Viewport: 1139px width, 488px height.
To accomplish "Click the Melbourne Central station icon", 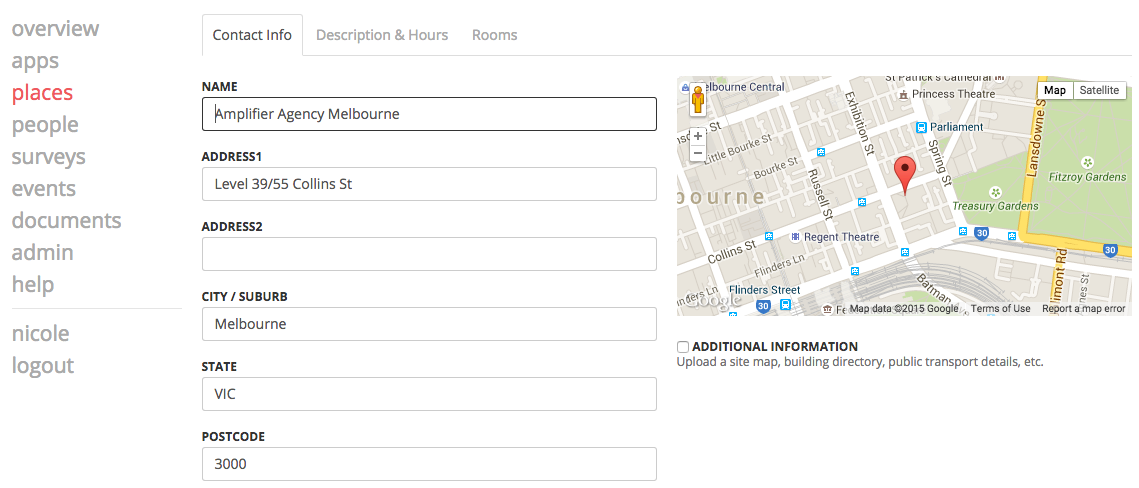I will click(x=685, y=87).
